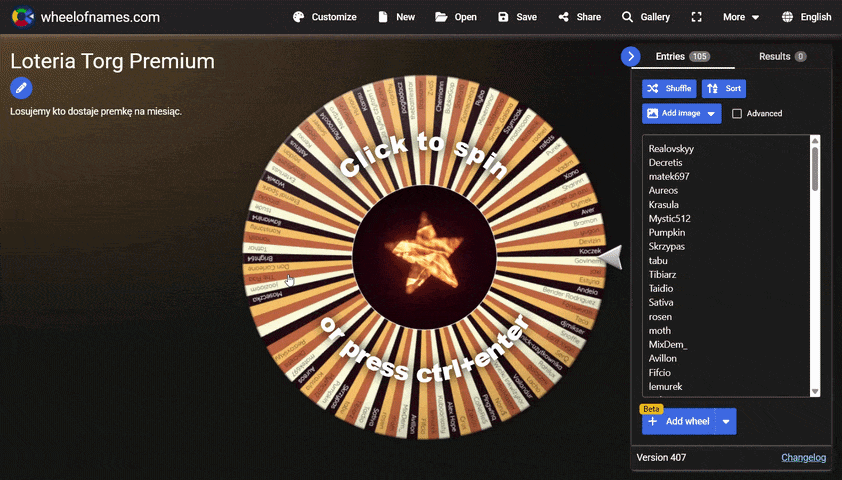Click the Aureos entry

pyautogui.click(x=663, y=191)
